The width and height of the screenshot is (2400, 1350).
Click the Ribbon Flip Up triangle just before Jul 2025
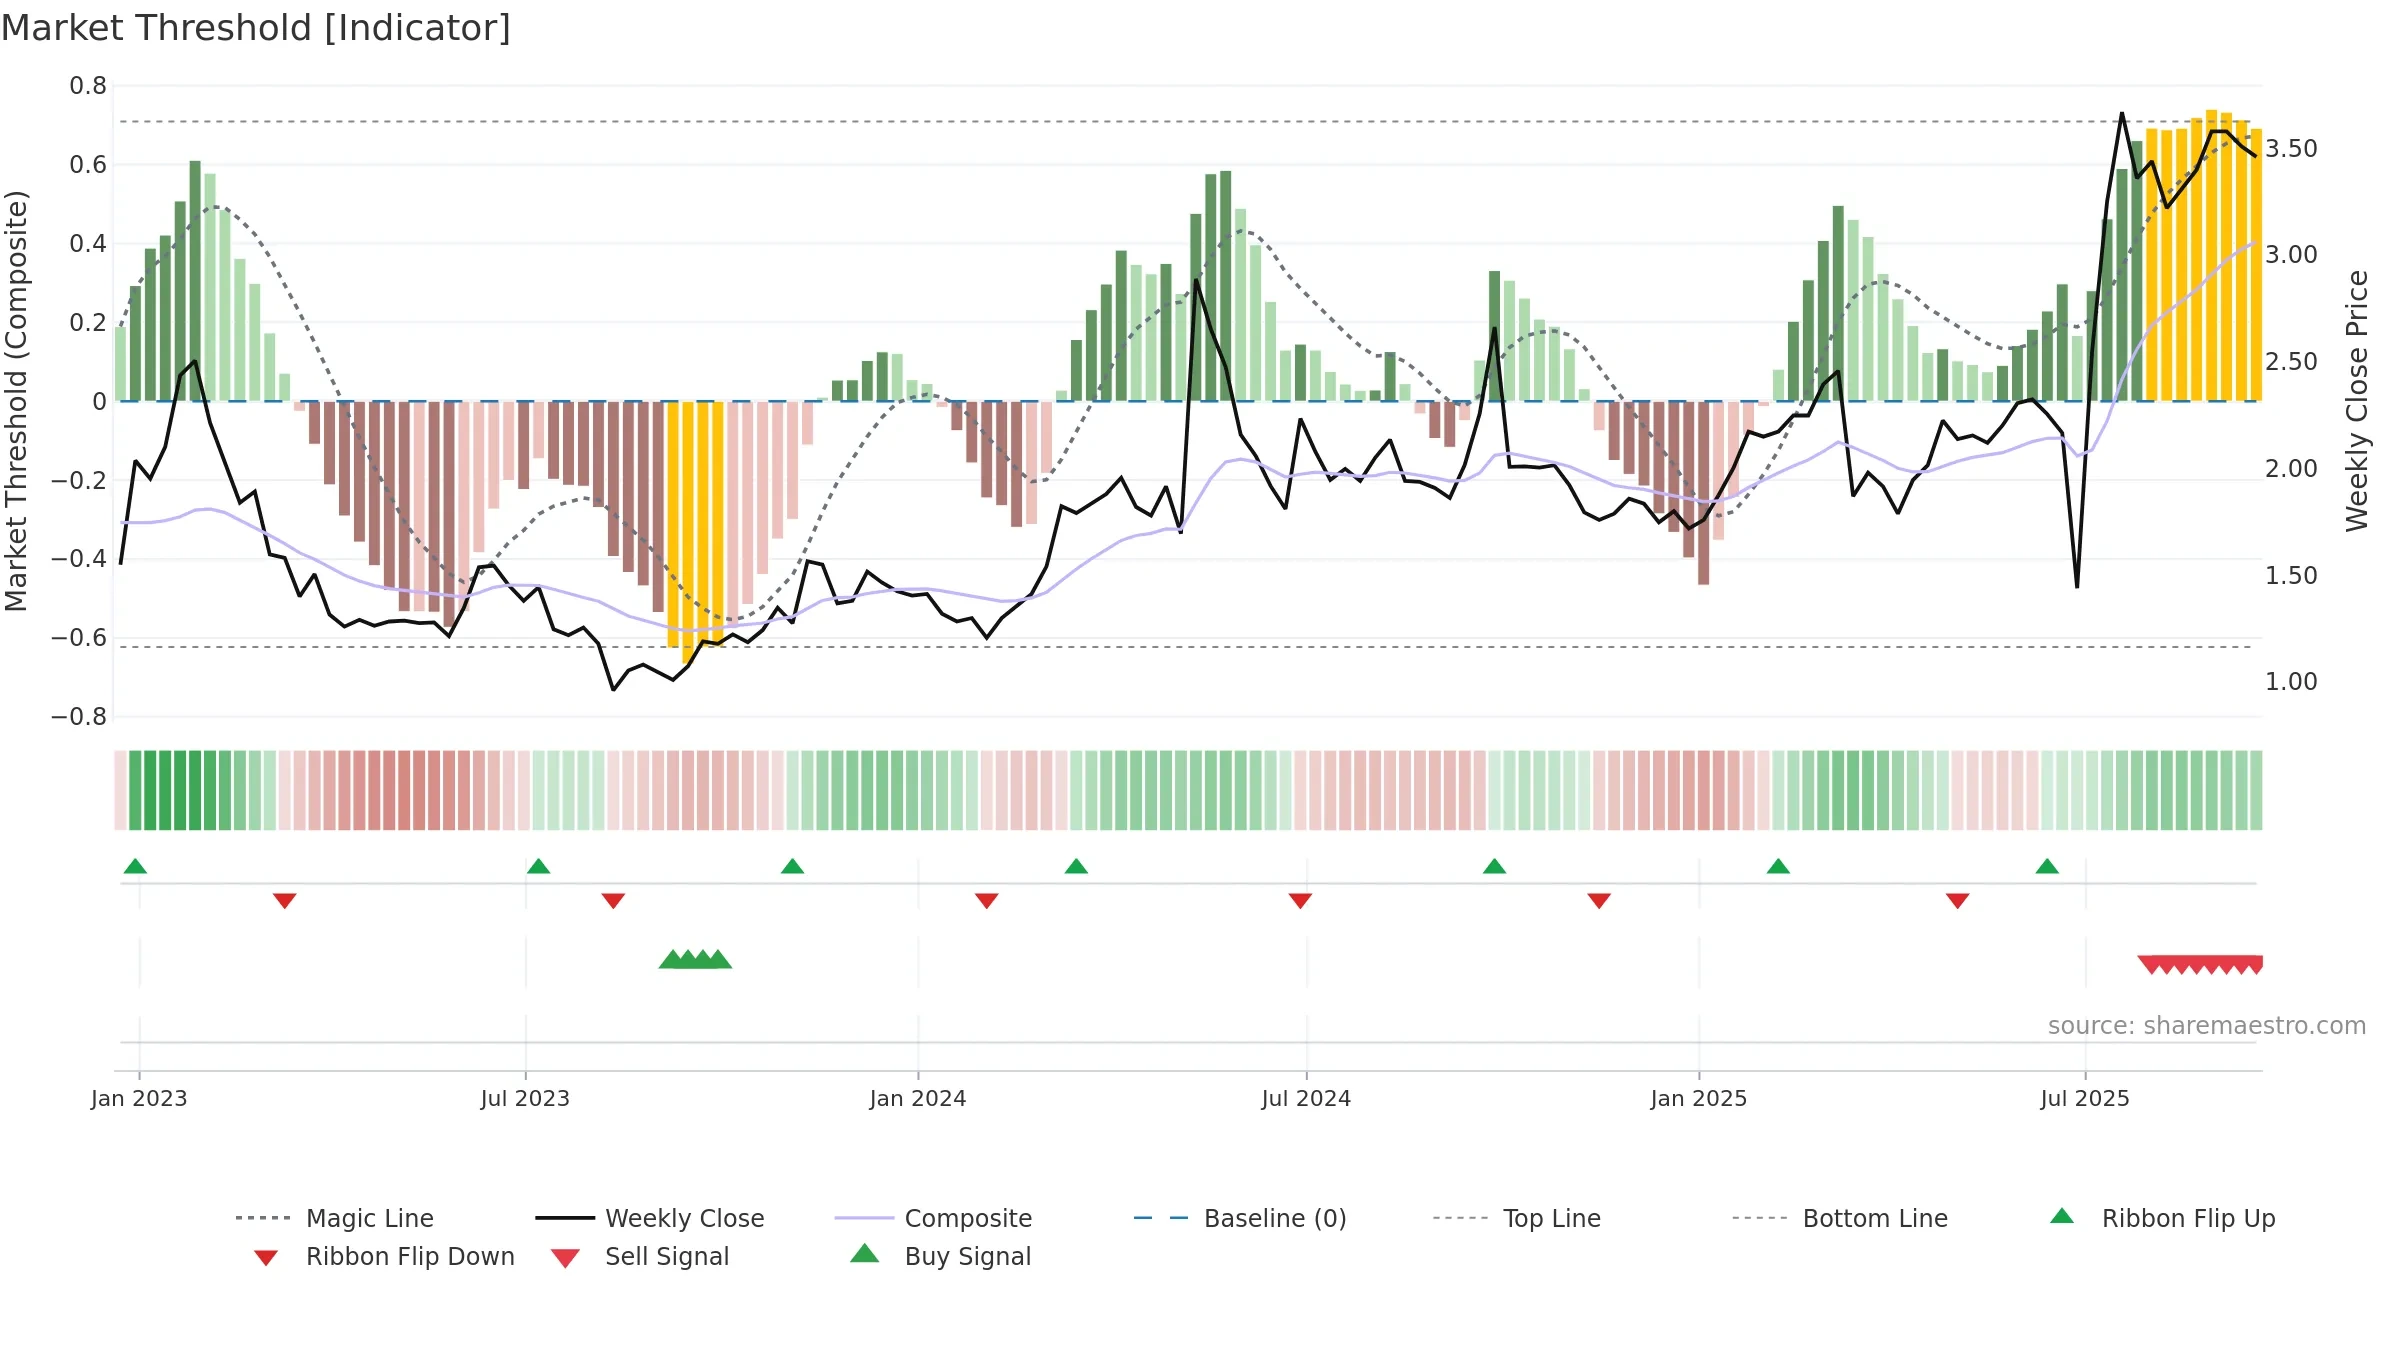click(2047, 866)
